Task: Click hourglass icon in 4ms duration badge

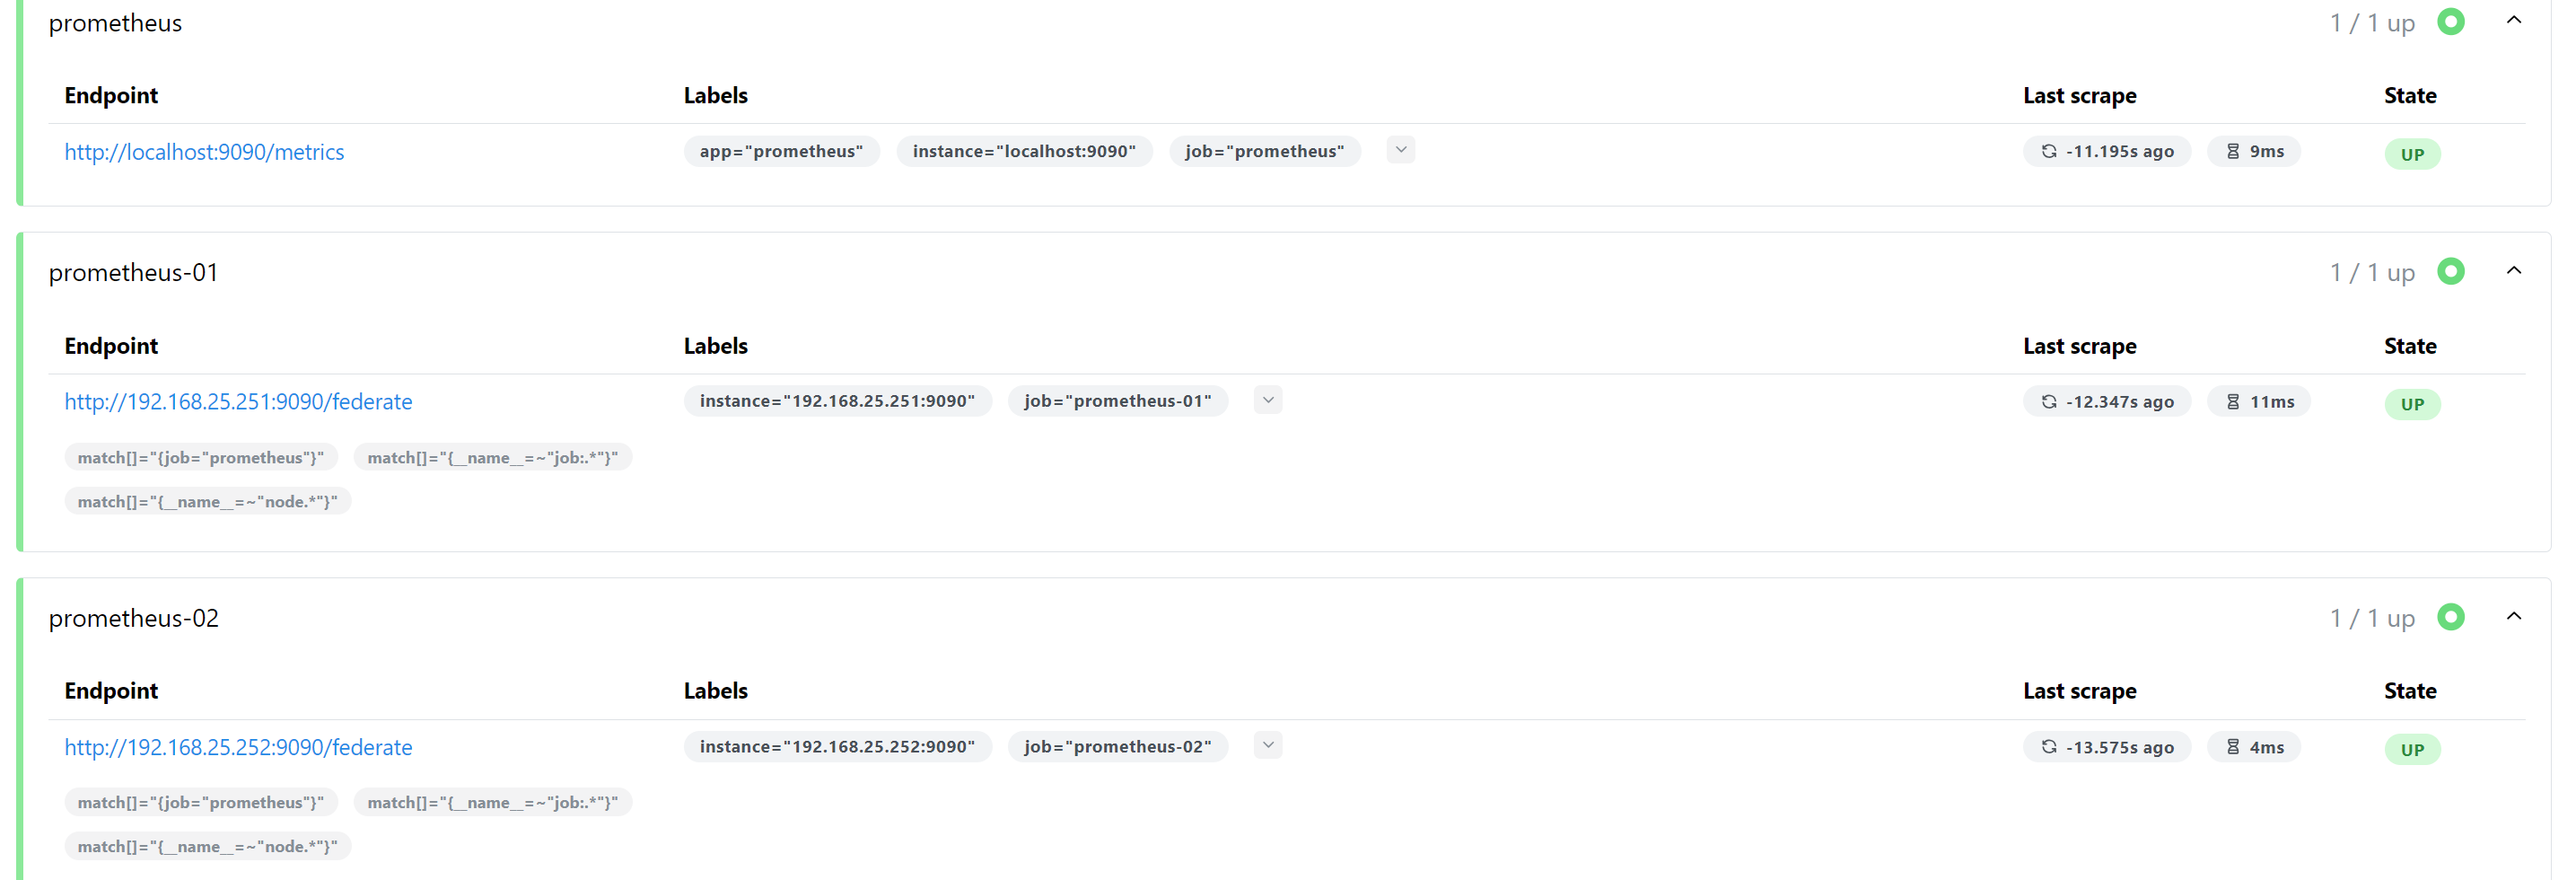Action: tap(2233, 747)
